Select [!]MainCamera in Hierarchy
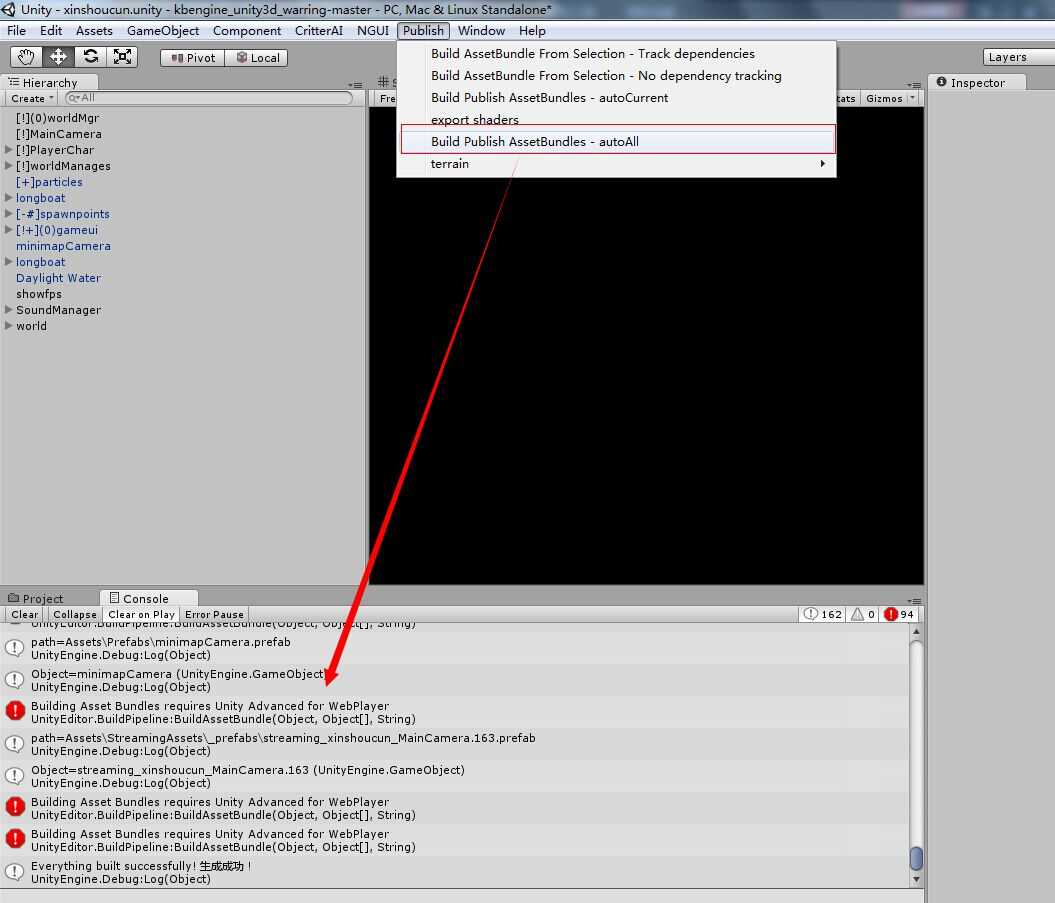This screenshot has height=903, width=1055. [x=59, y=135]
